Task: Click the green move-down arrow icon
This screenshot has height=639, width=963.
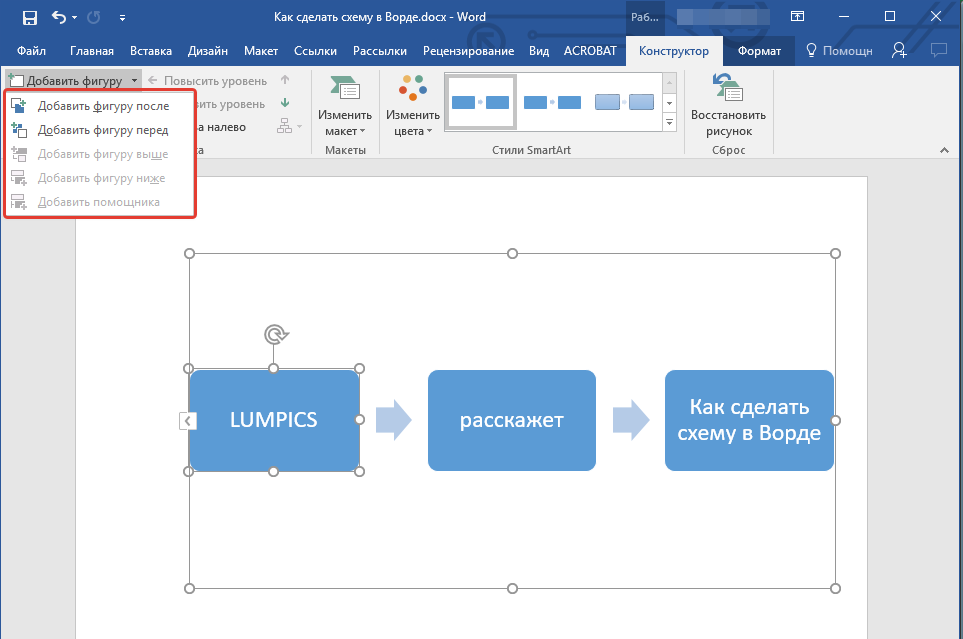Action: point(285,103)
